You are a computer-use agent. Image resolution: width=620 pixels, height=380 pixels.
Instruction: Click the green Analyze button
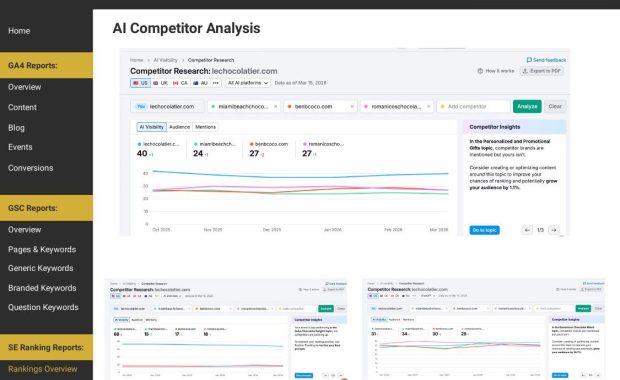tap(527, 106)
